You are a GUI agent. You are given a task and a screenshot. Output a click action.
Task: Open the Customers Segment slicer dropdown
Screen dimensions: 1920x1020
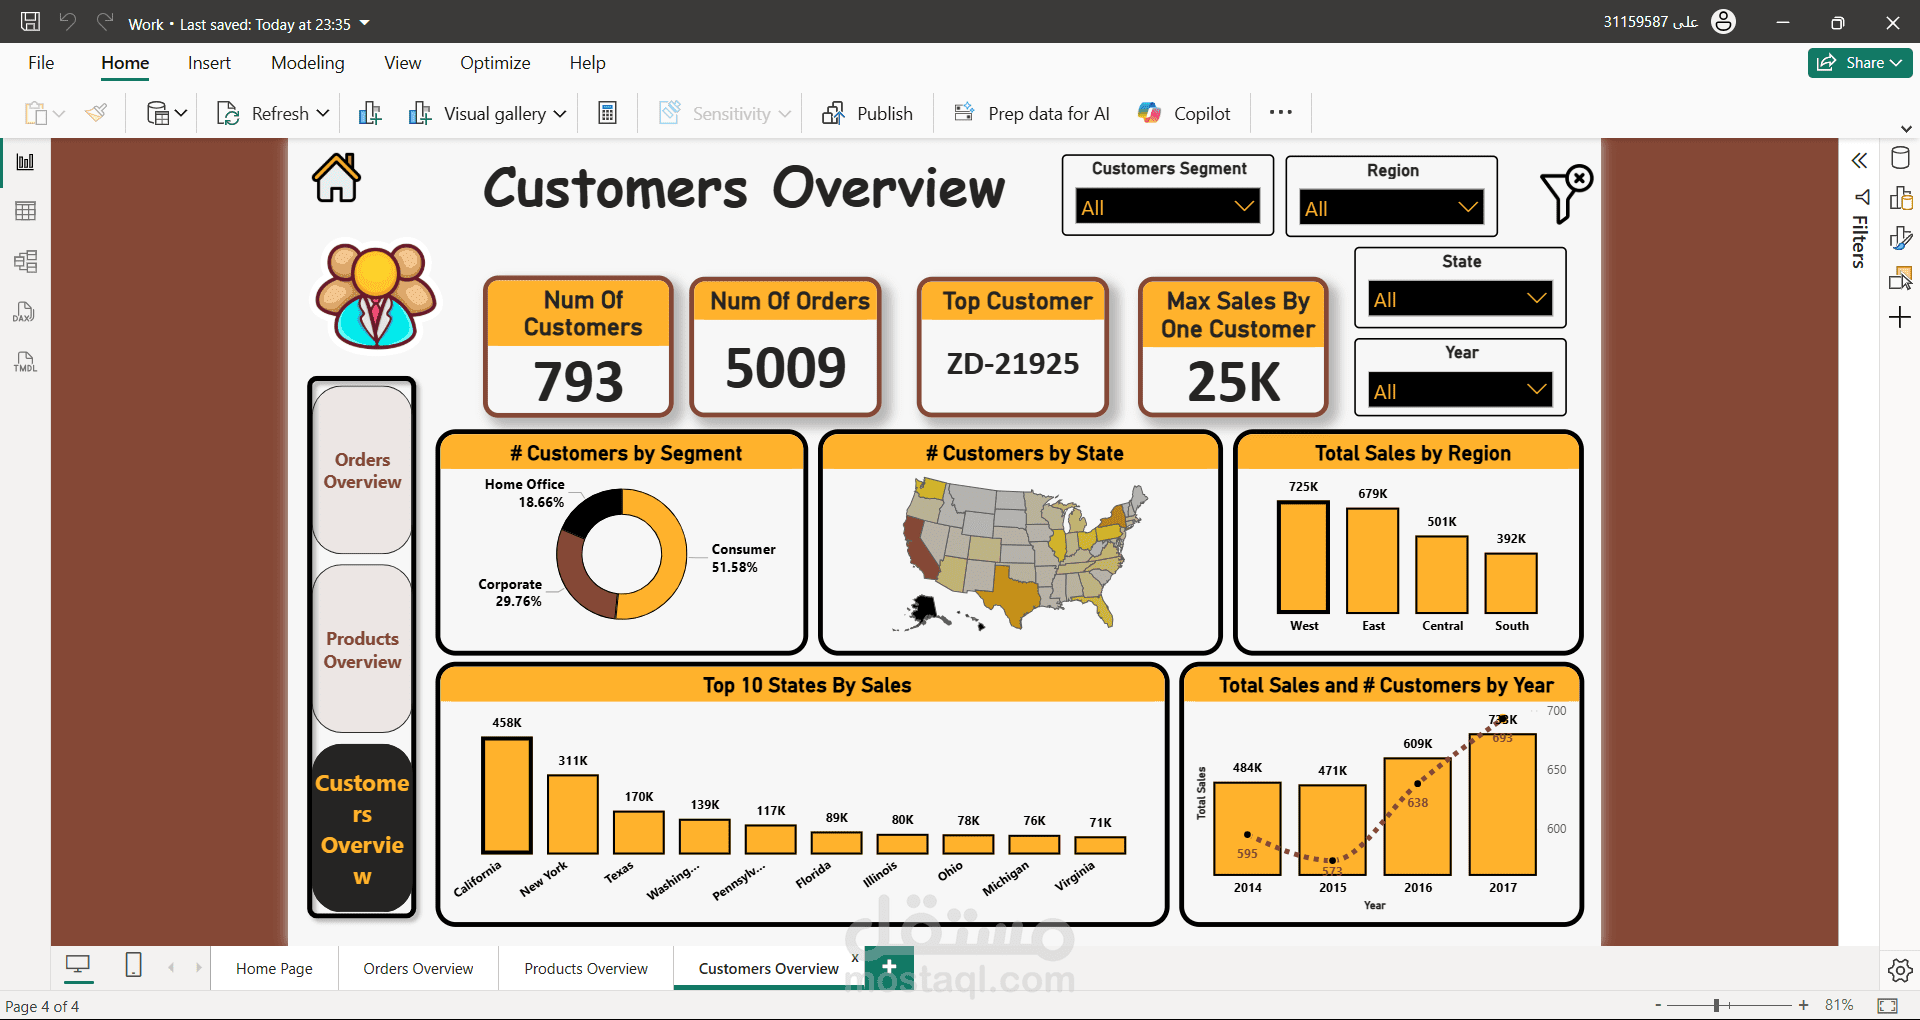tap(1244, 206)
